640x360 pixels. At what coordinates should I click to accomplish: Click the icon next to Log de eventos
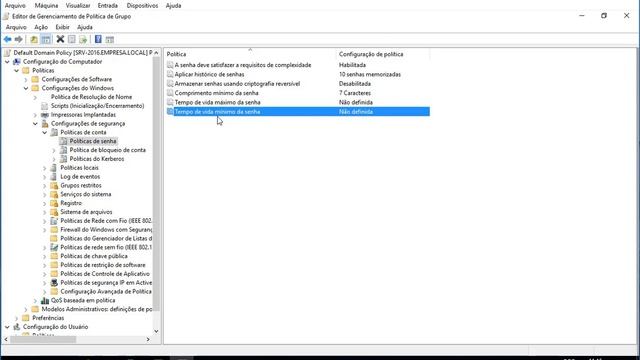pyautogui.click(x=54, y=177)
